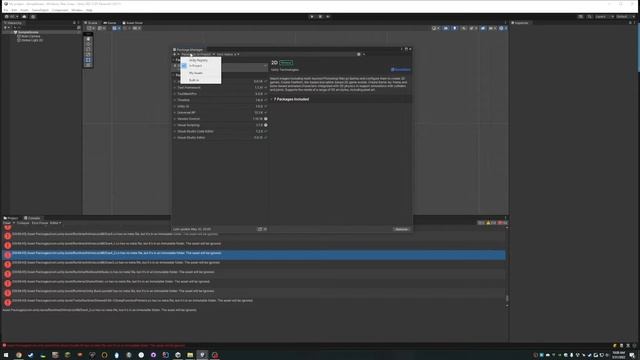
Task: Click the red error icon on the highlighted console row
Action: [x=7, y=255]
